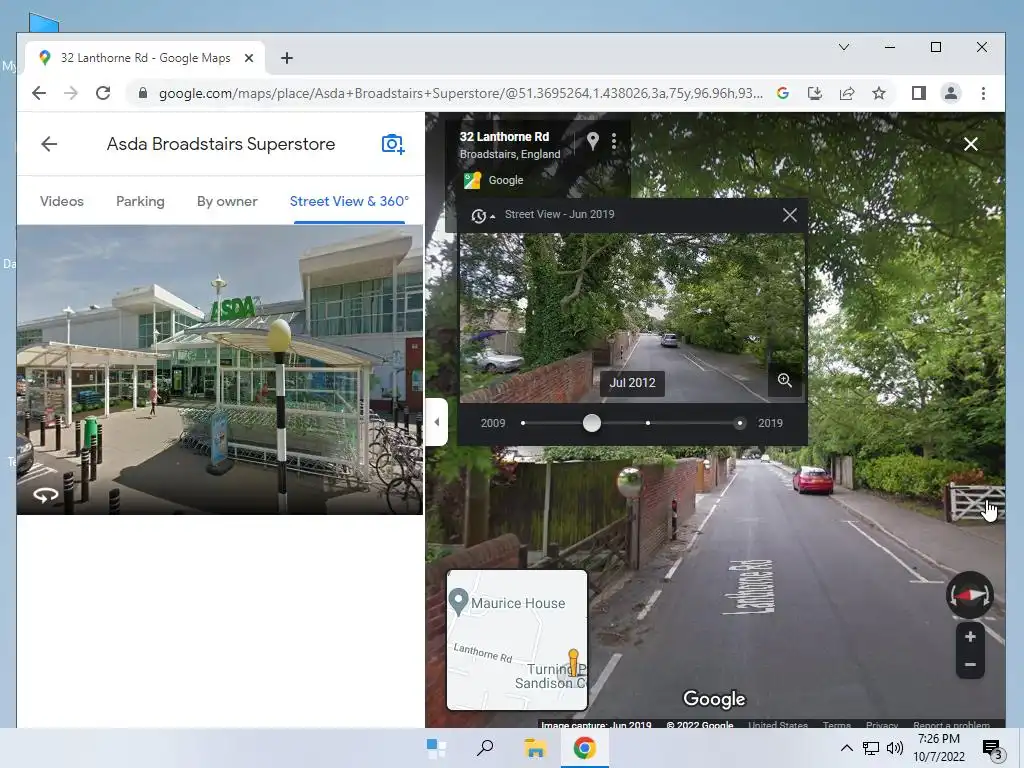Close the Street View time machine panel

(790, 215)
